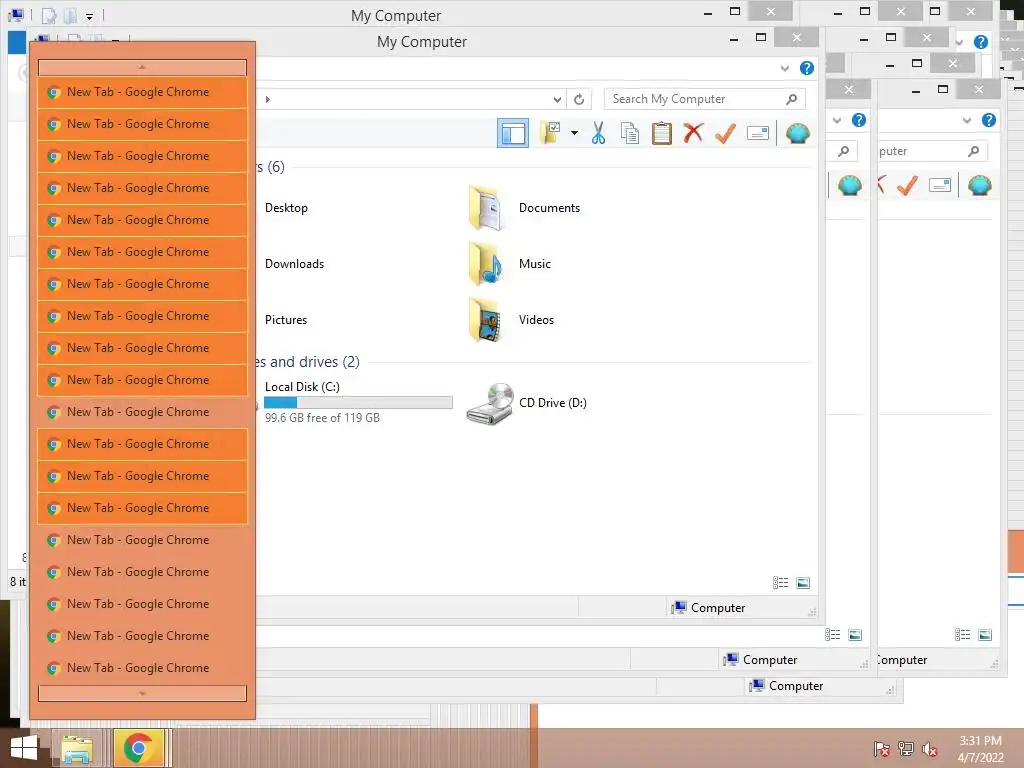Click File Explorer icon on taskbar
The image size is (1024, 768).
coord(76,748)
